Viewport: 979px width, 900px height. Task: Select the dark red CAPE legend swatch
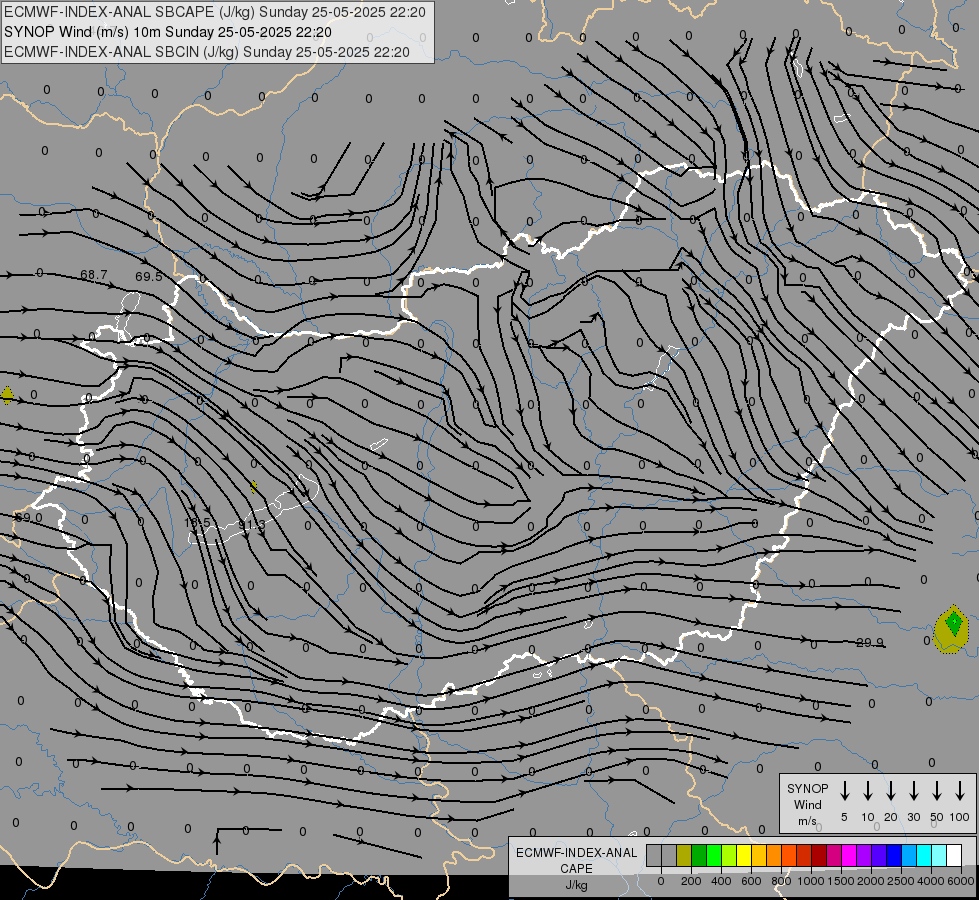[x=819, y=855]
